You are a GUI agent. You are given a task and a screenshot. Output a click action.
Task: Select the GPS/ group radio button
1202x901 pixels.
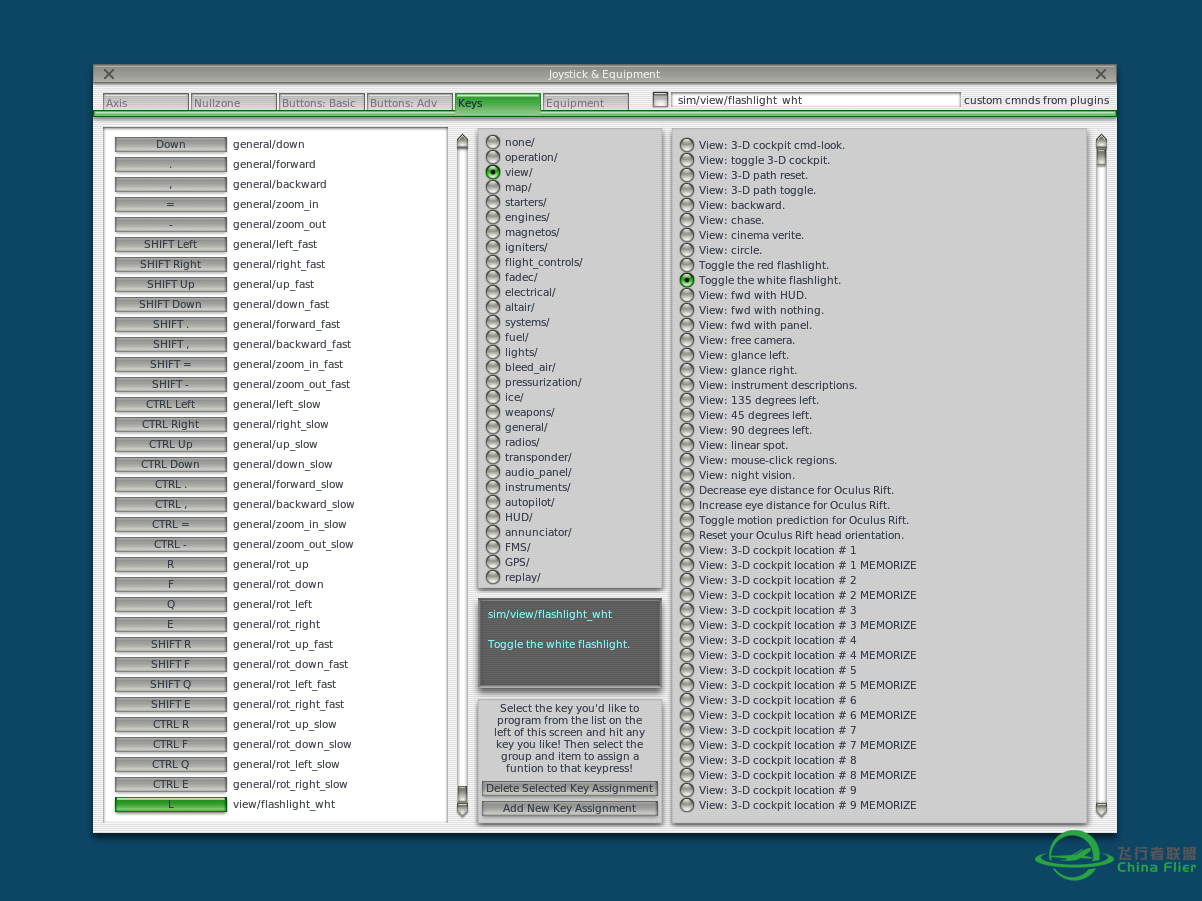click(493, 562)
